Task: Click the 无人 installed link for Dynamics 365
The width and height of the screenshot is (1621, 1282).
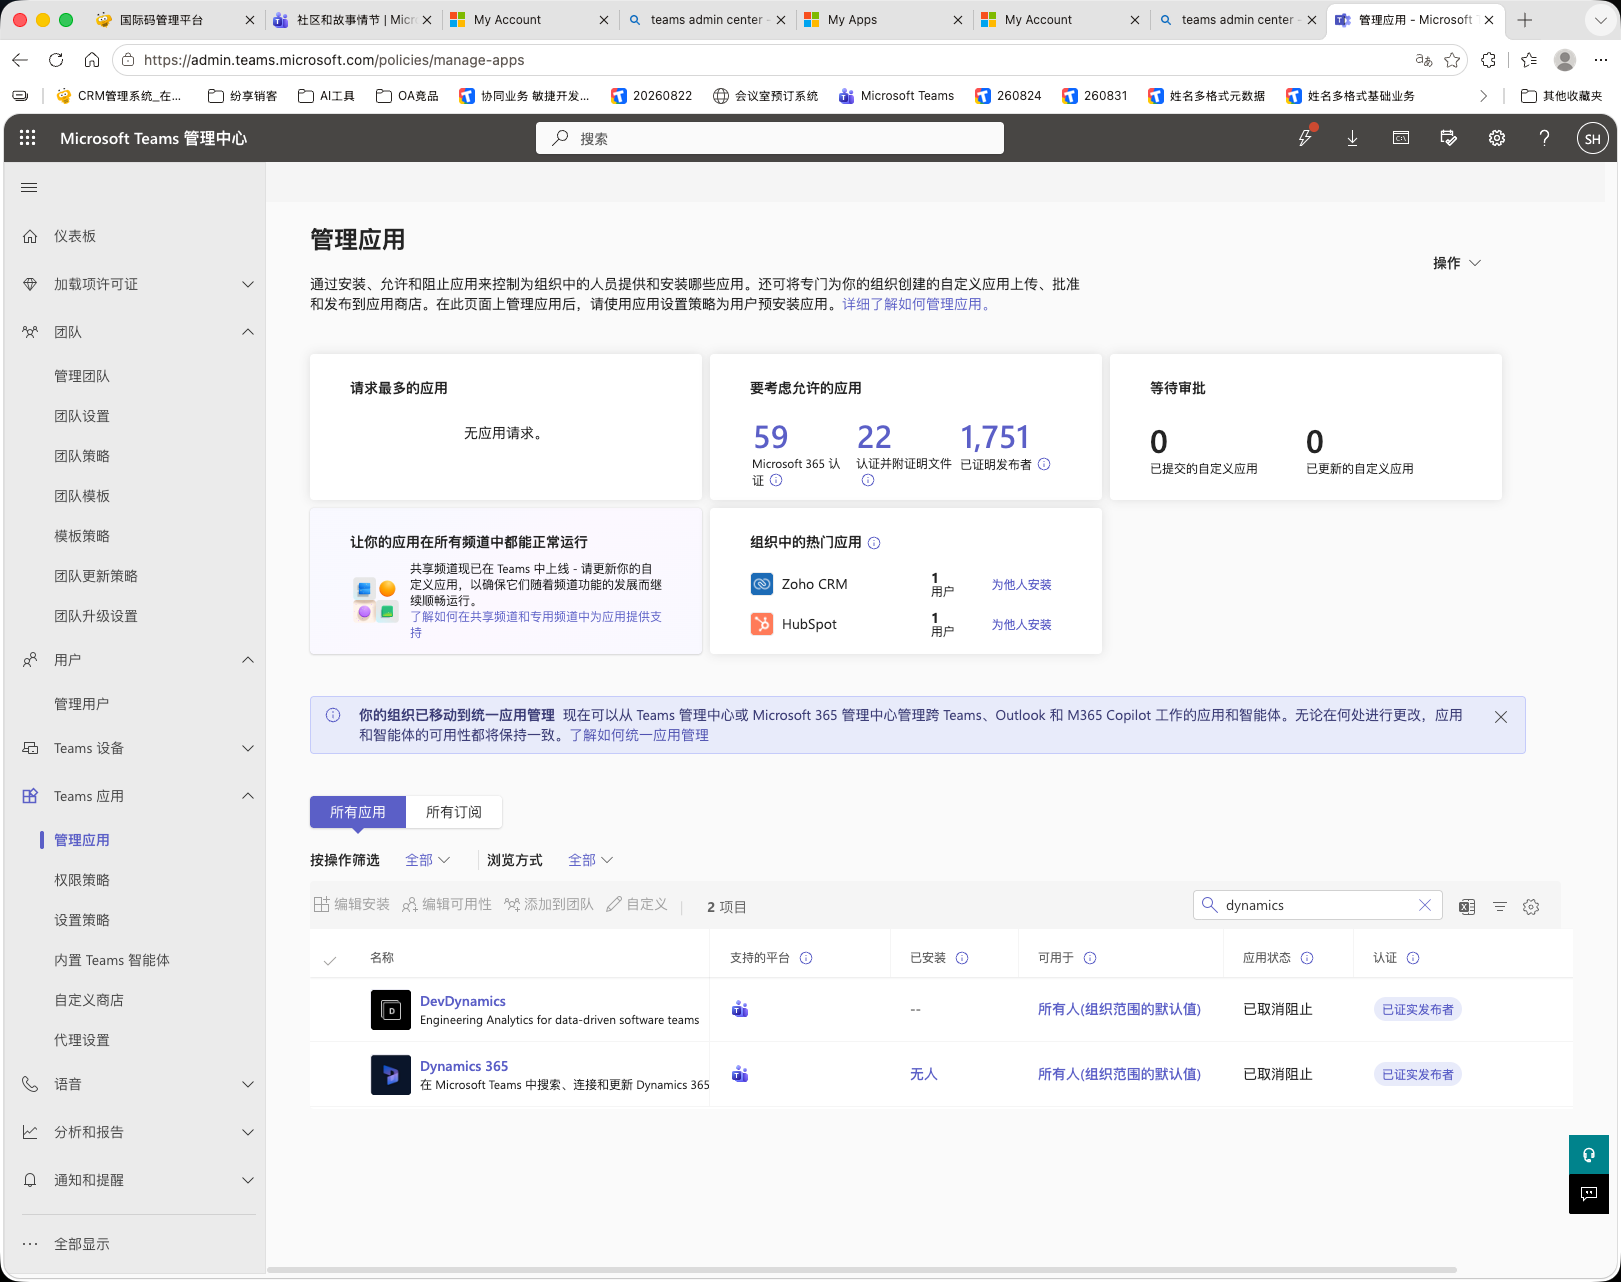Action: click(x=923, y=1074)
